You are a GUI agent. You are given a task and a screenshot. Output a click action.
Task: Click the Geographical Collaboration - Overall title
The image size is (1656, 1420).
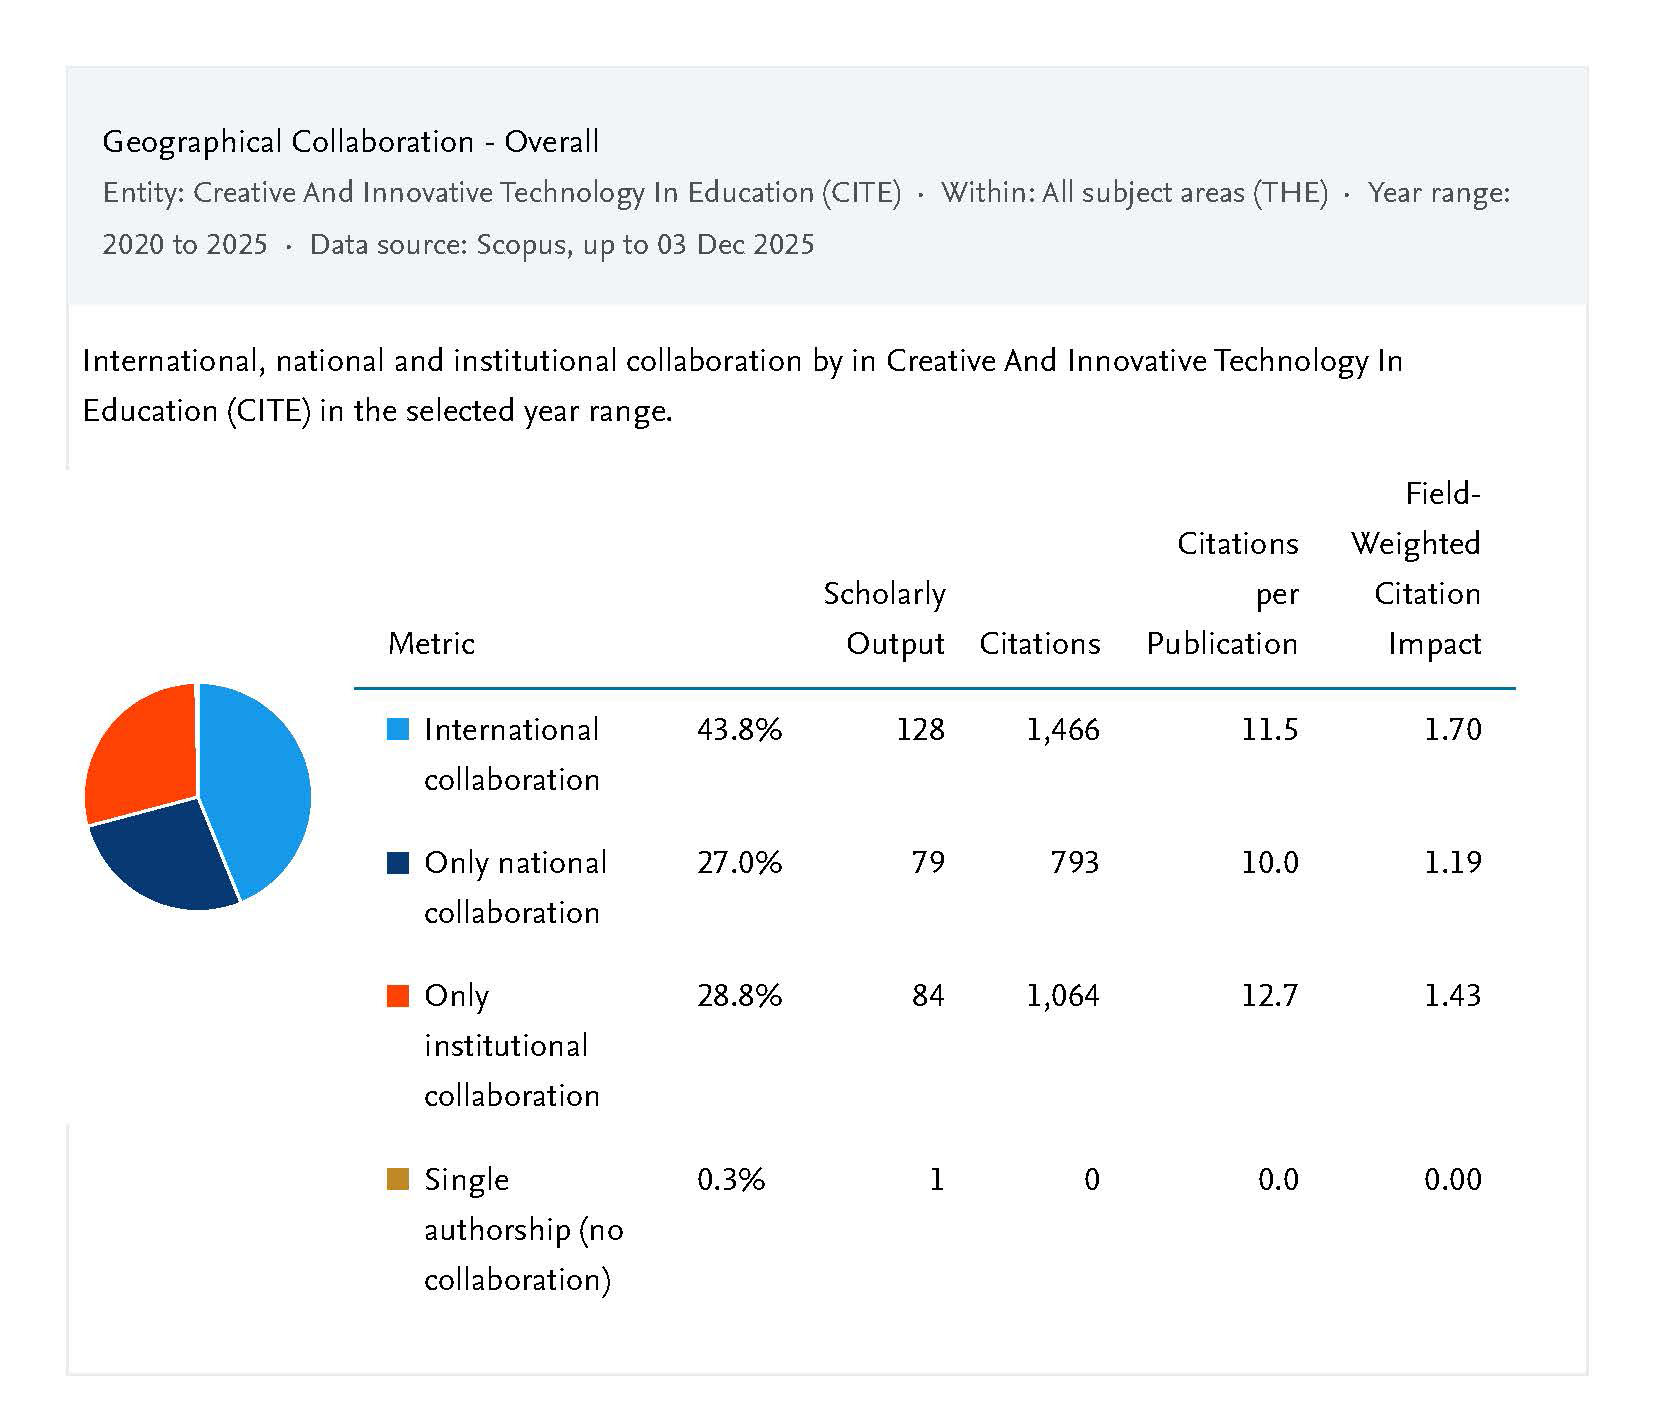350,142
